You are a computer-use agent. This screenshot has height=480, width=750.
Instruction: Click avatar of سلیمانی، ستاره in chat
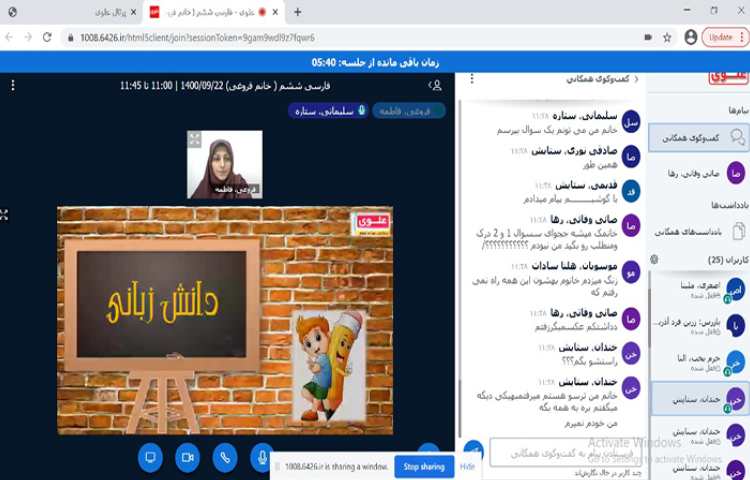point(631,122)
